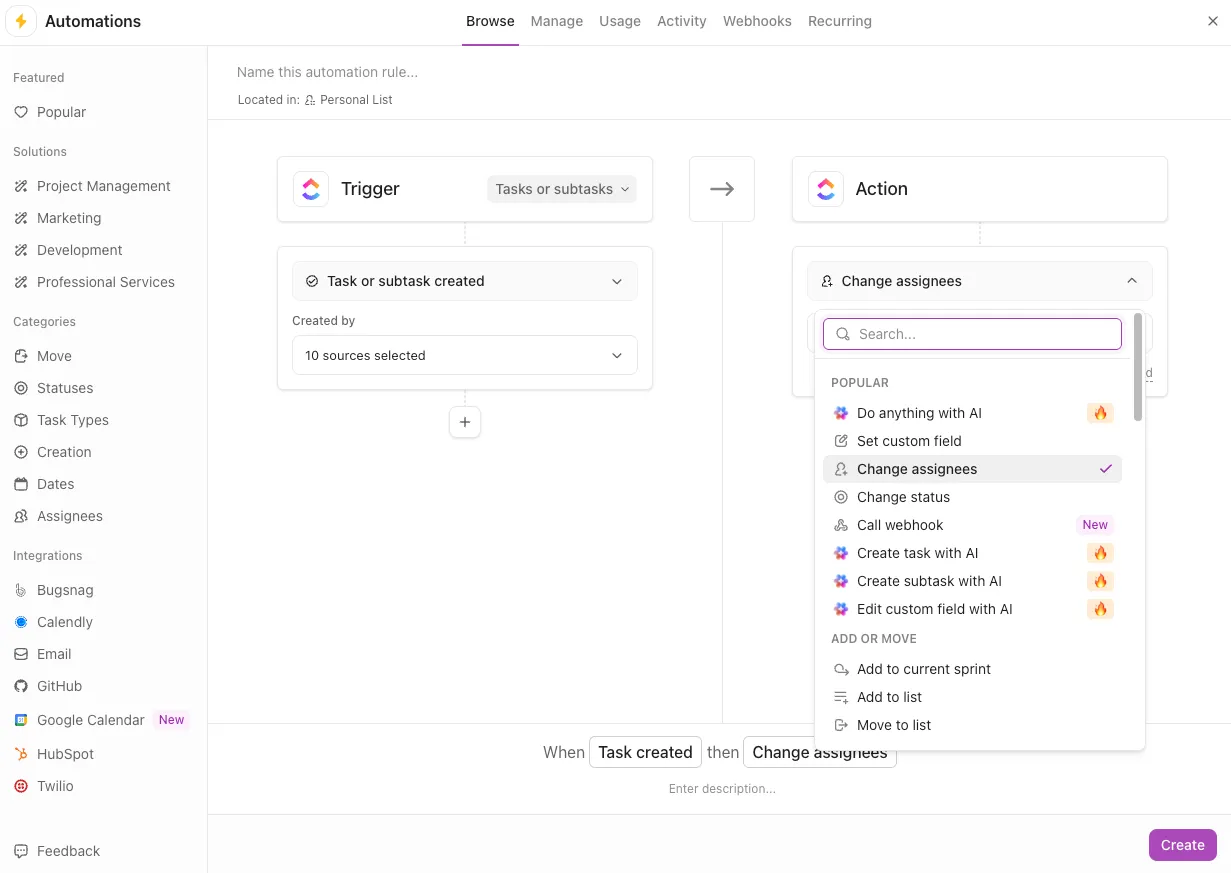Click the Google Calendar icon
Viewport: 1231px width, 873px height.
[x=21, y=720]
